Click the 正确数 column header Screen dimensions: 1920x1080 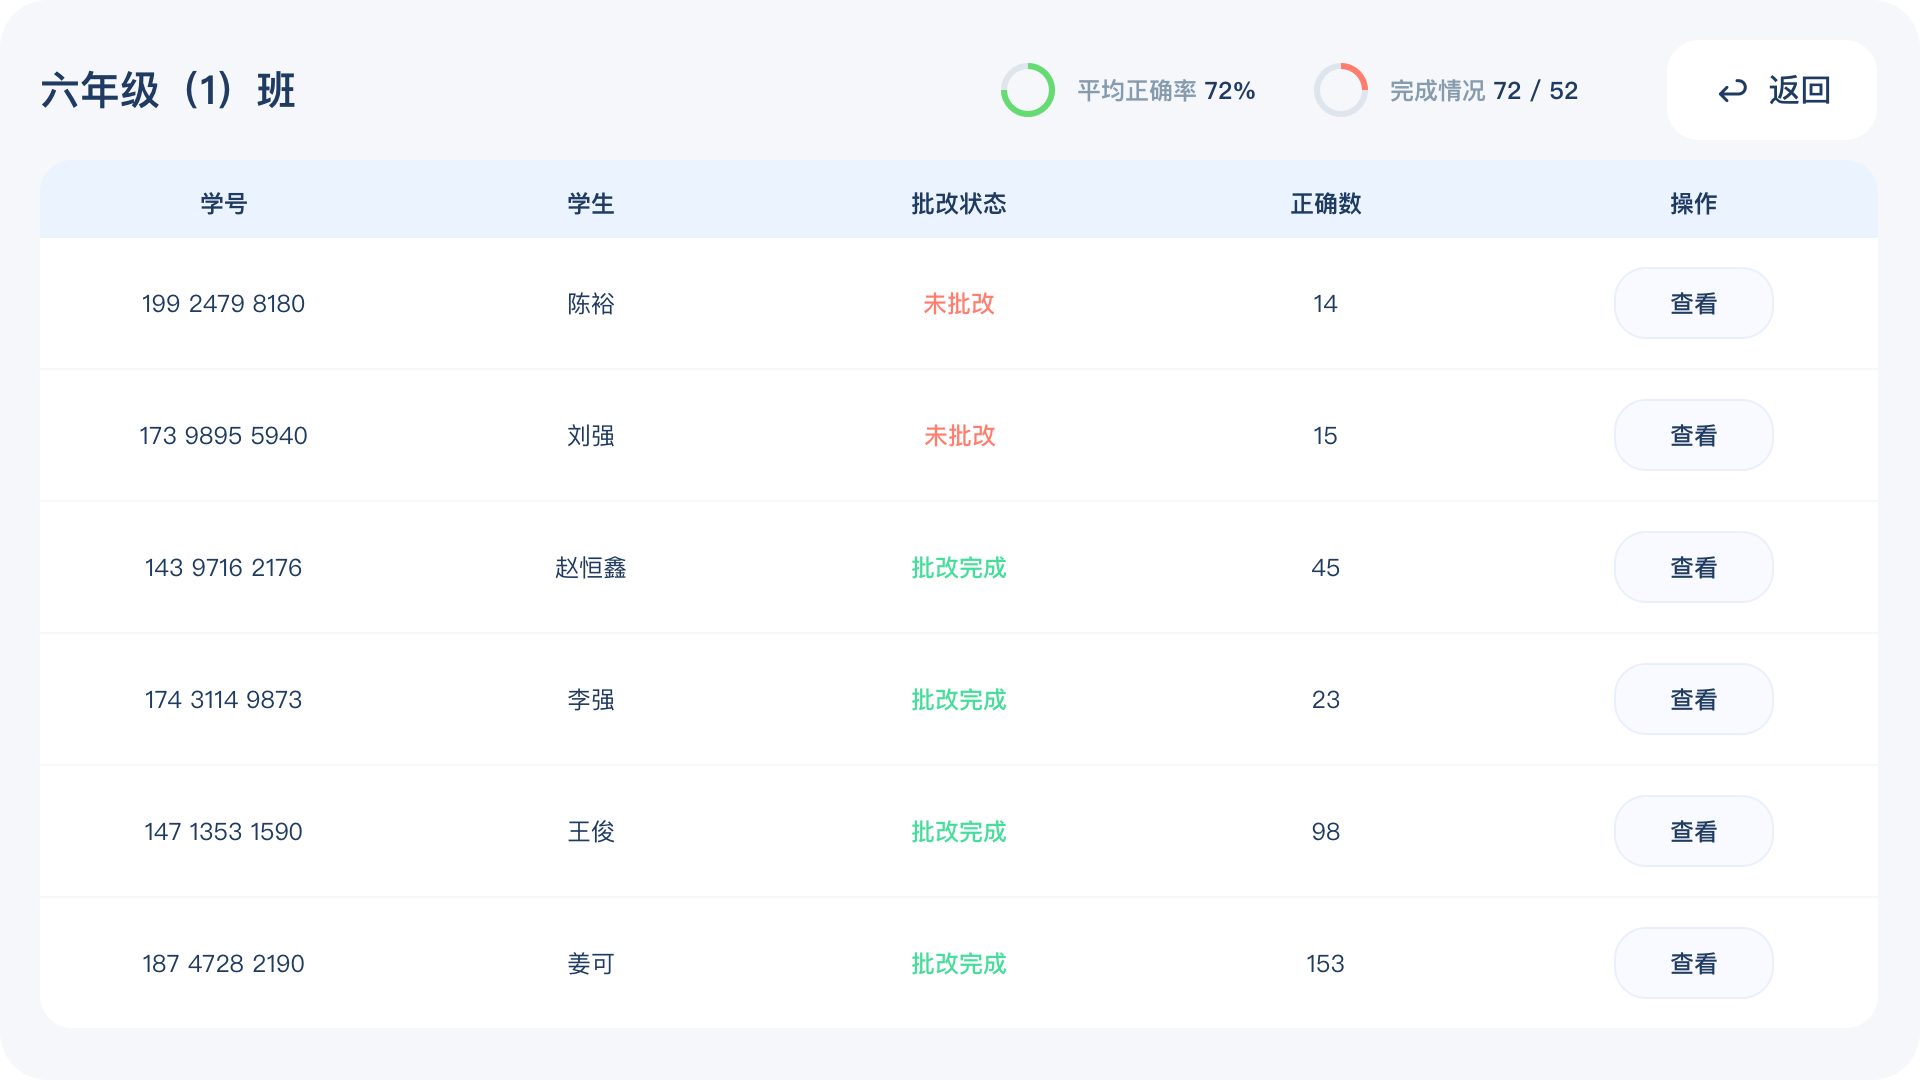pos(1325,204)
